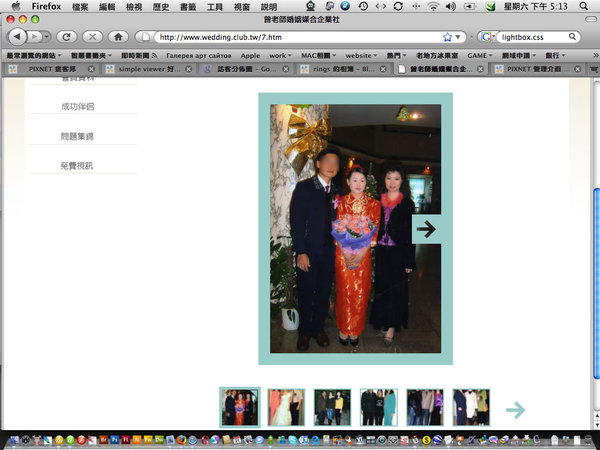Open the back/forward history dropdown
Viewport: 600px width, 450px height.
(46, 37)
